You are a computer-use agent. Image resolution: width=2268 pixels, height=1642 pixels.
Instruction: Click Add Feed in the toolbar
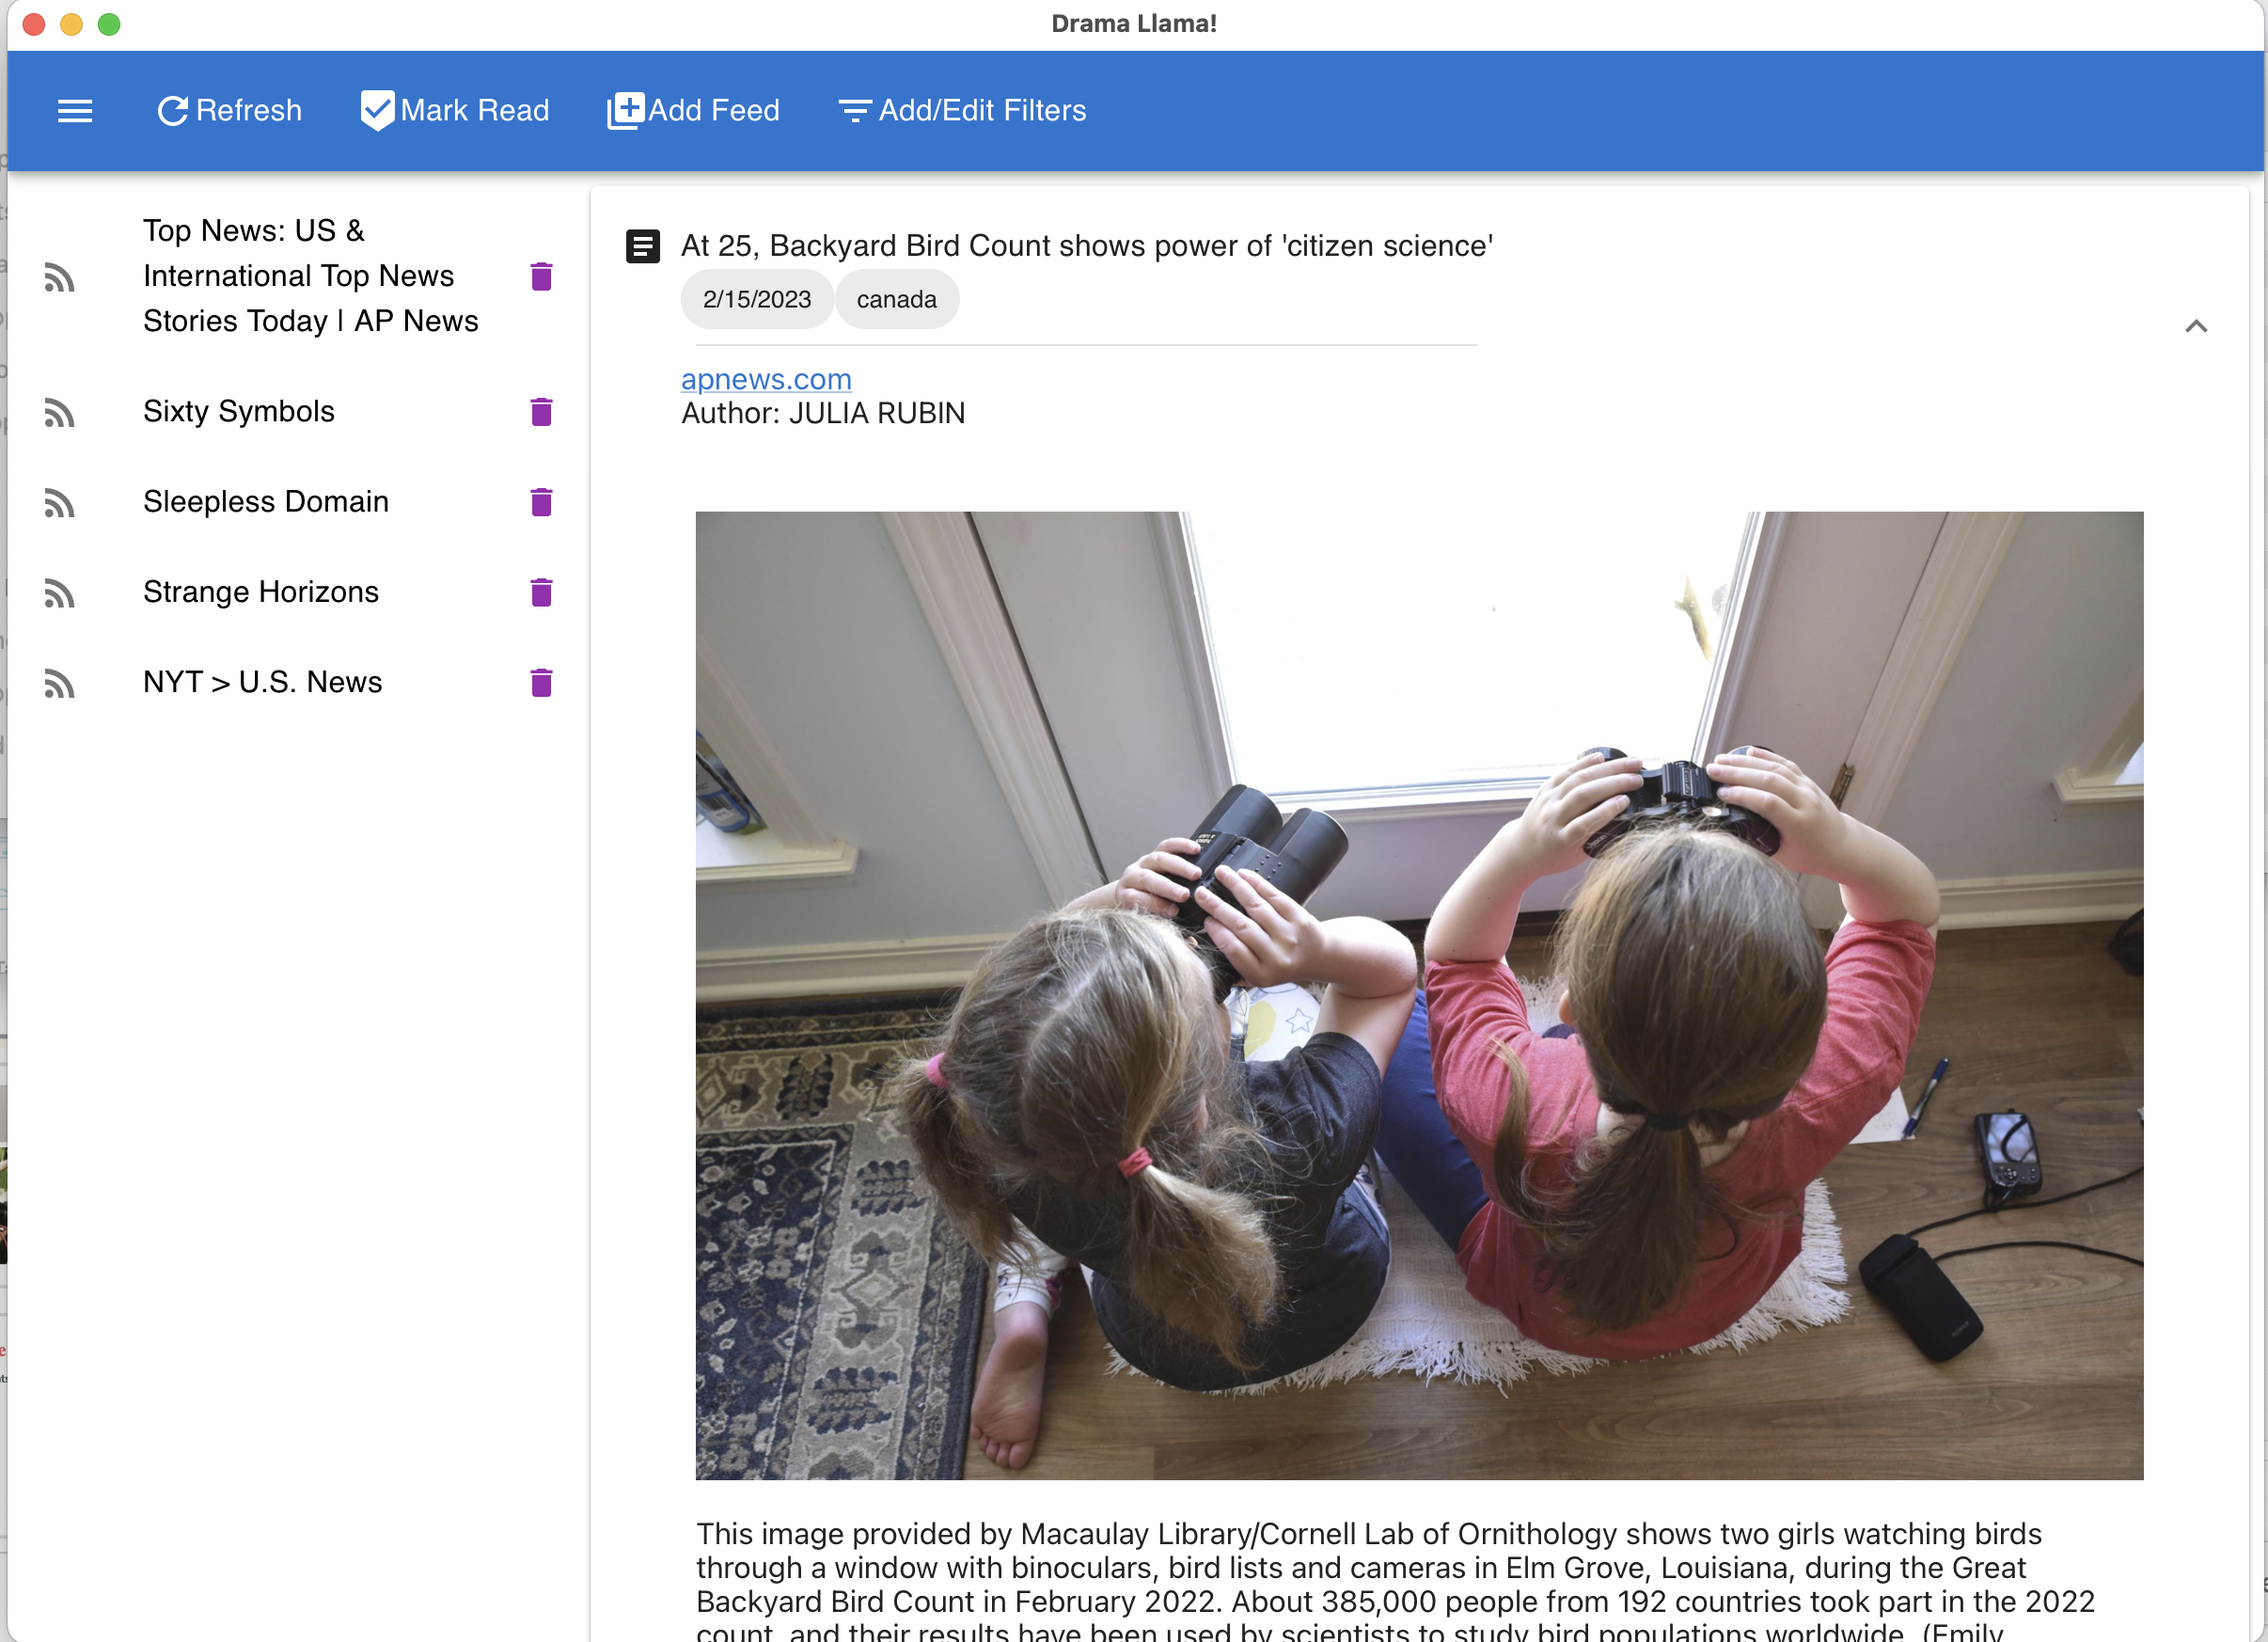click(x=713, y=110)
